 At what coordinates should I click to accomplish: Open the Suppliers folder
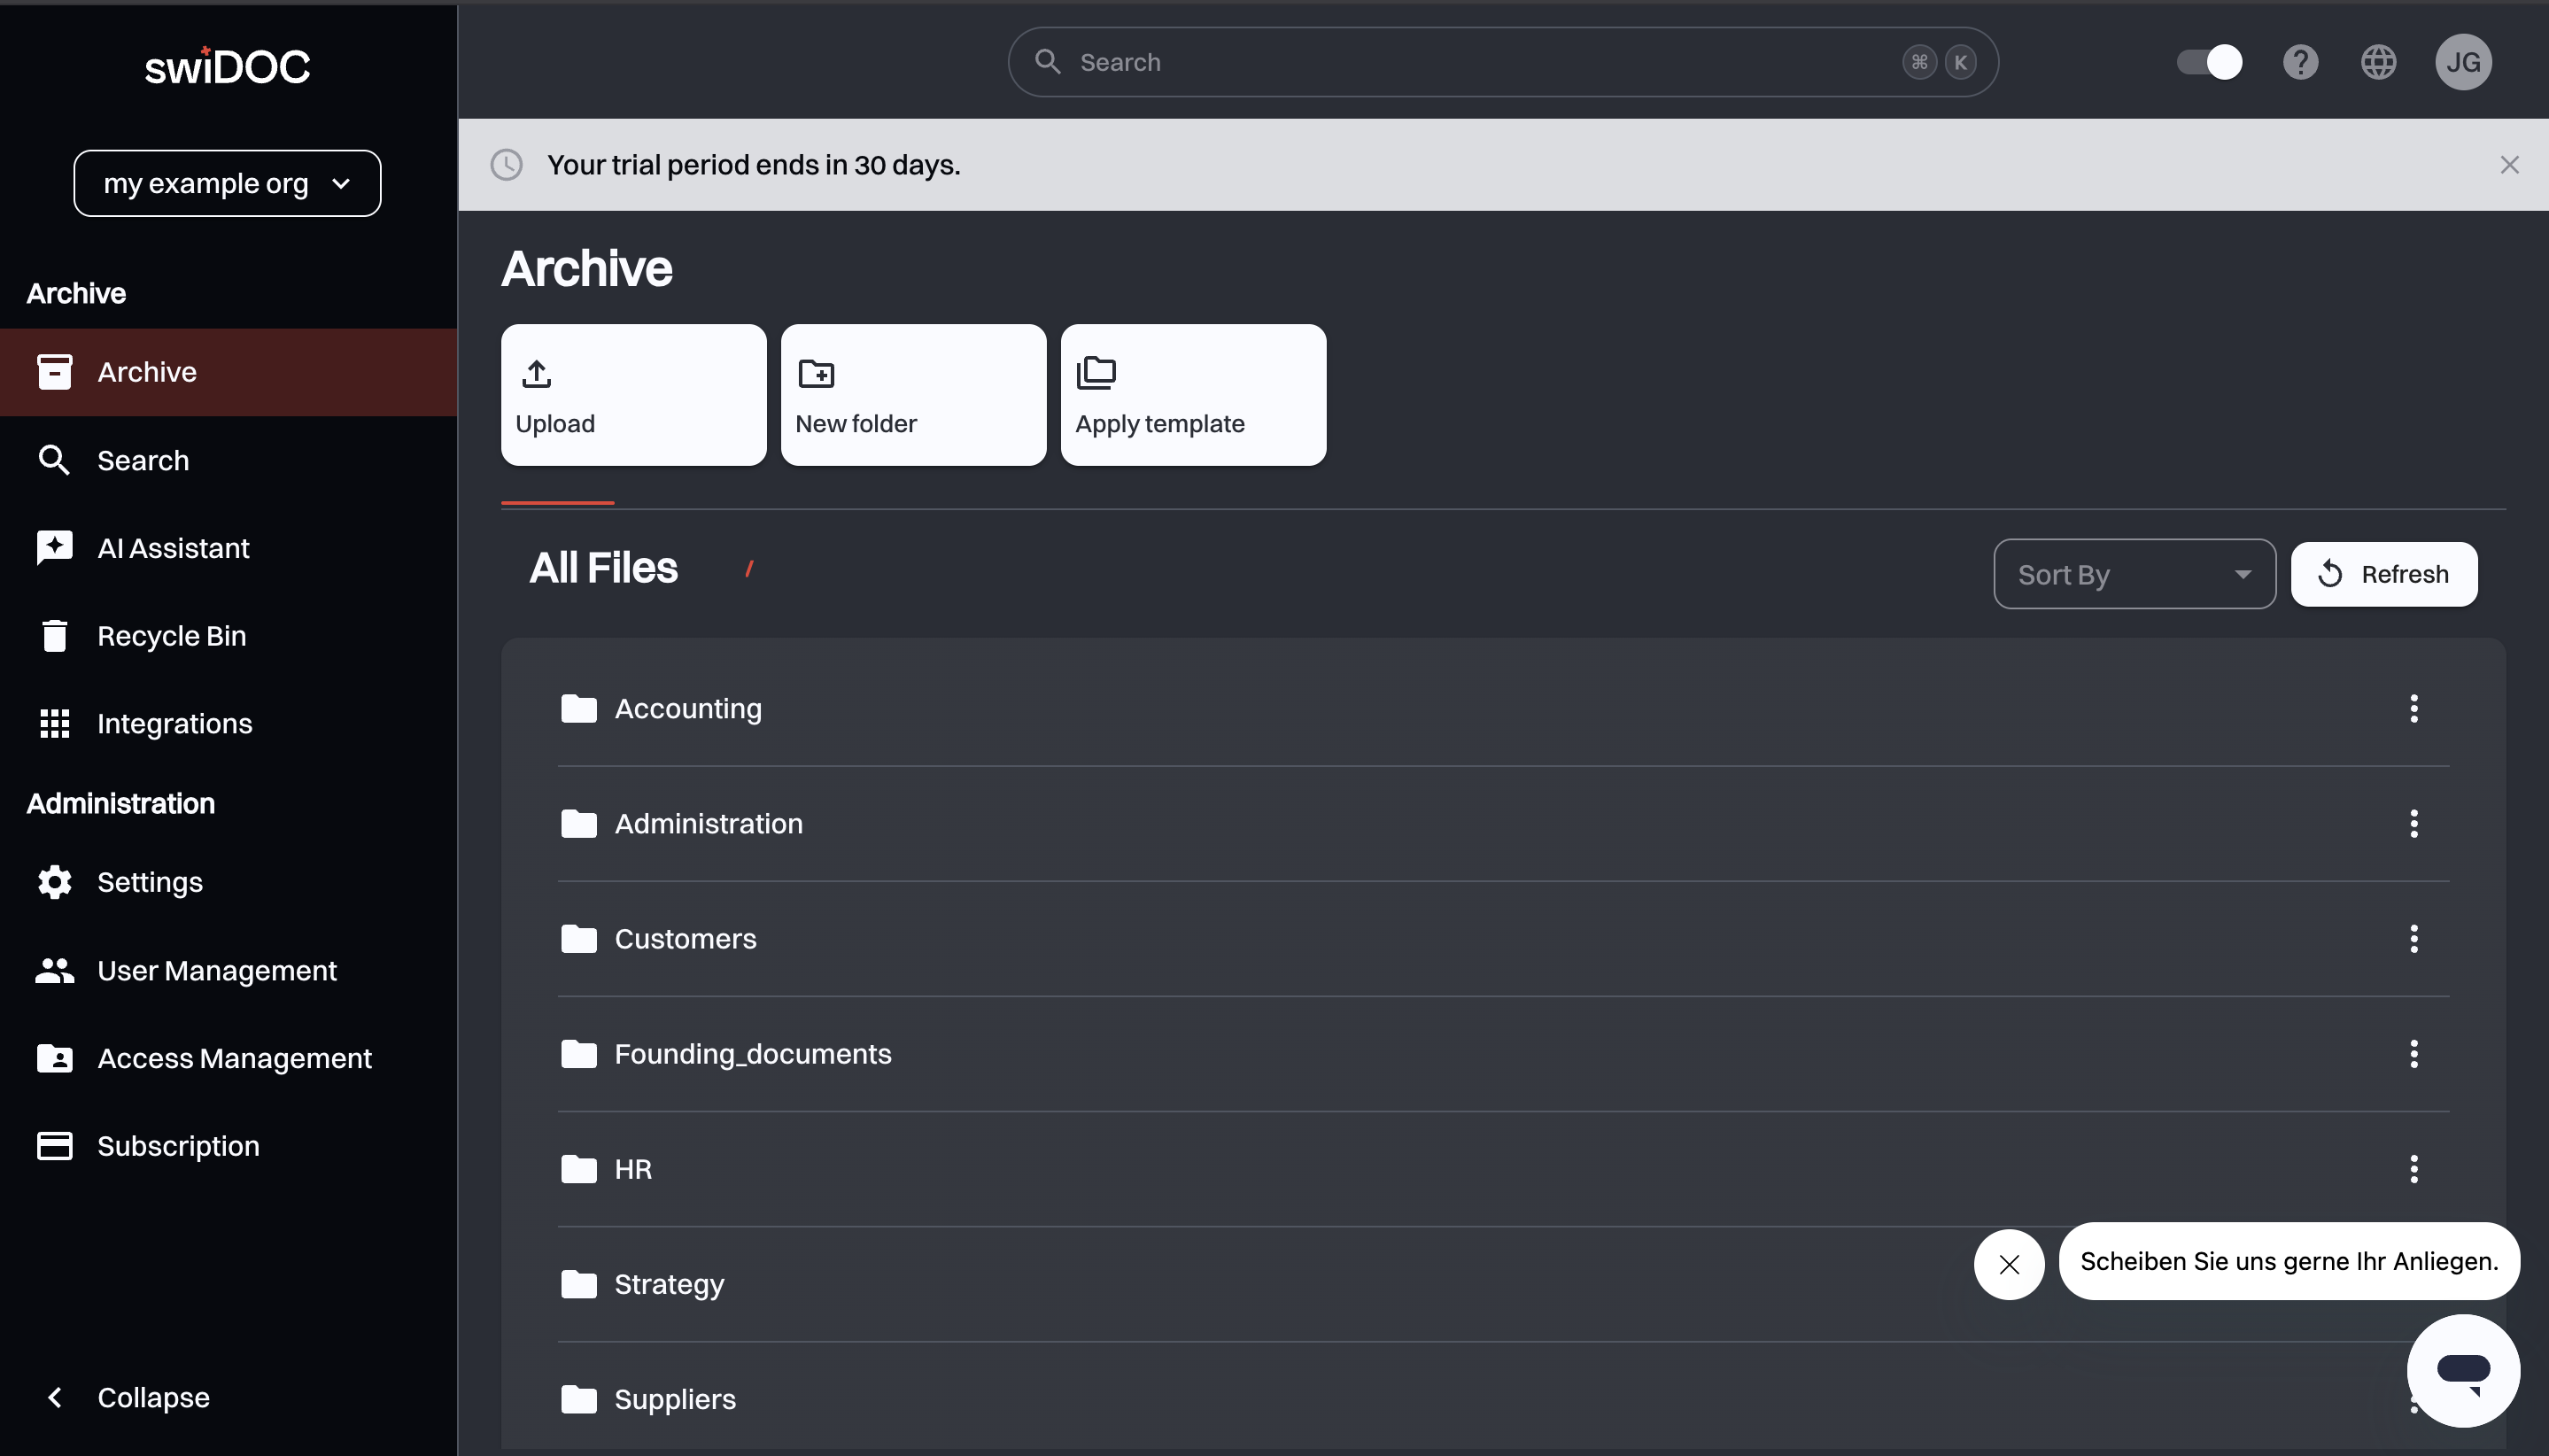point(1503,1398)
